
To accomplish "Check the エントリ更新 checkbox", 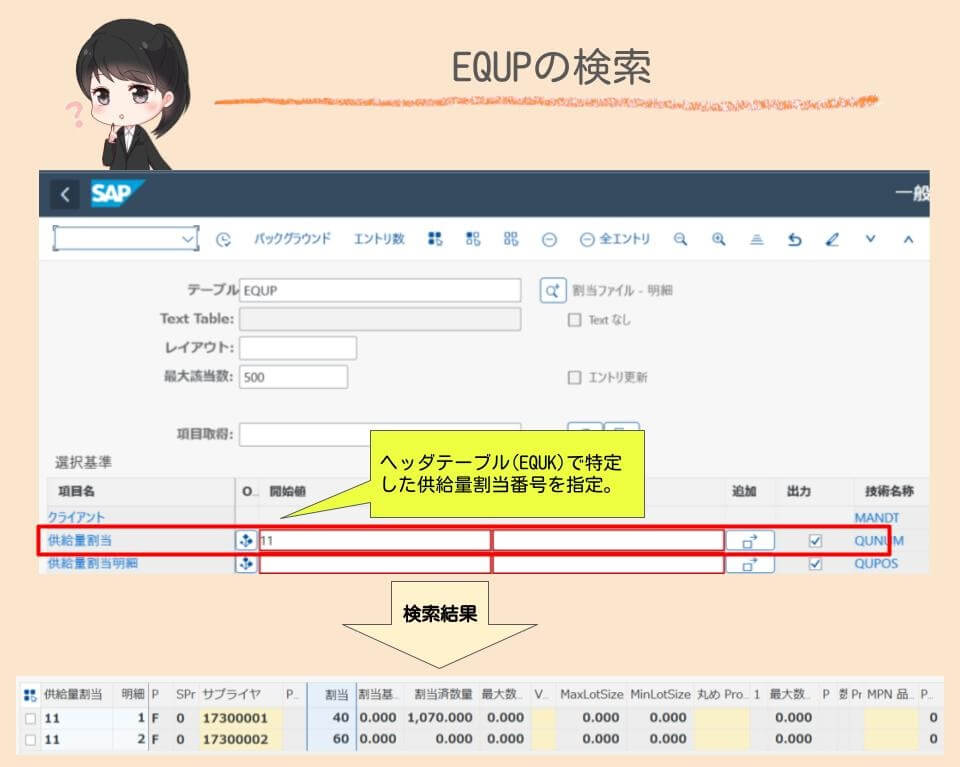I will (575, 377).
